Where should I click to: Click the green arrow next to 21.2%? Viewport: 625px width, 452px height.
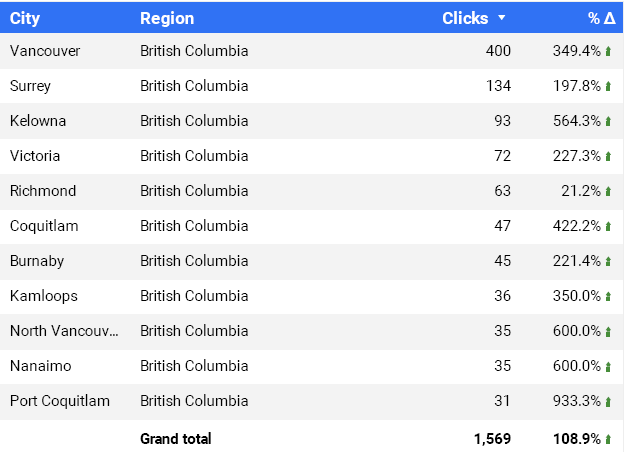point(608,191)
